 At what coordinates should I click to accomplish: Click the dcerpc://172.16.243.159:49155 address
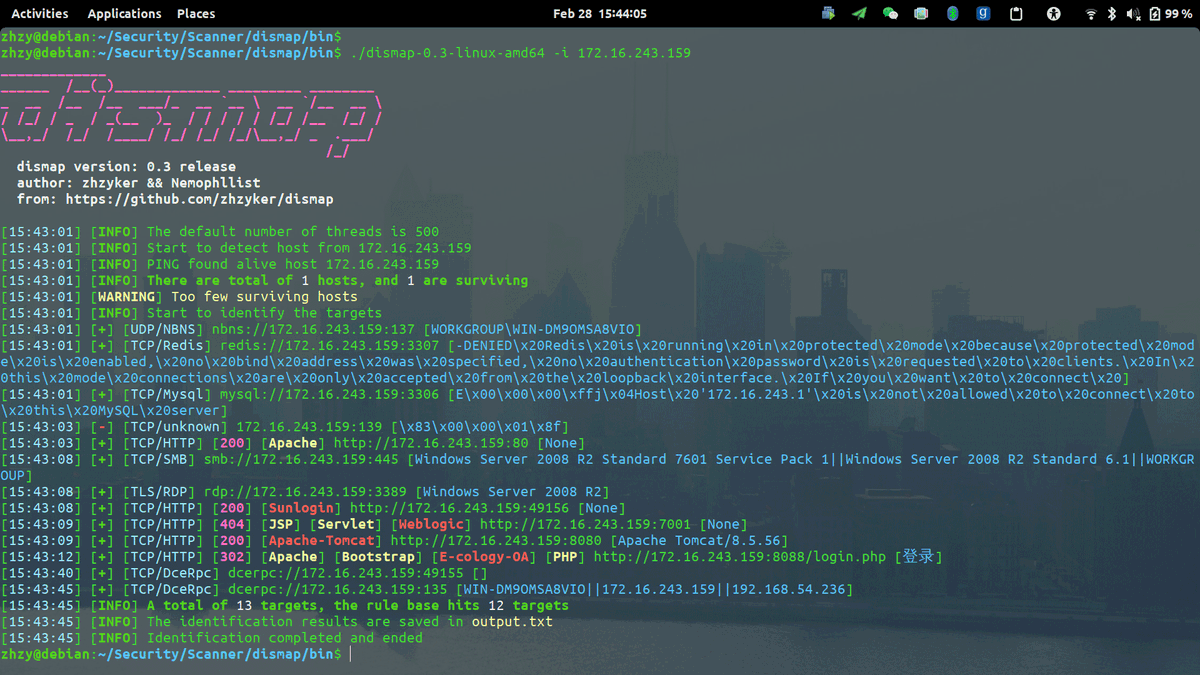(346, 573)
